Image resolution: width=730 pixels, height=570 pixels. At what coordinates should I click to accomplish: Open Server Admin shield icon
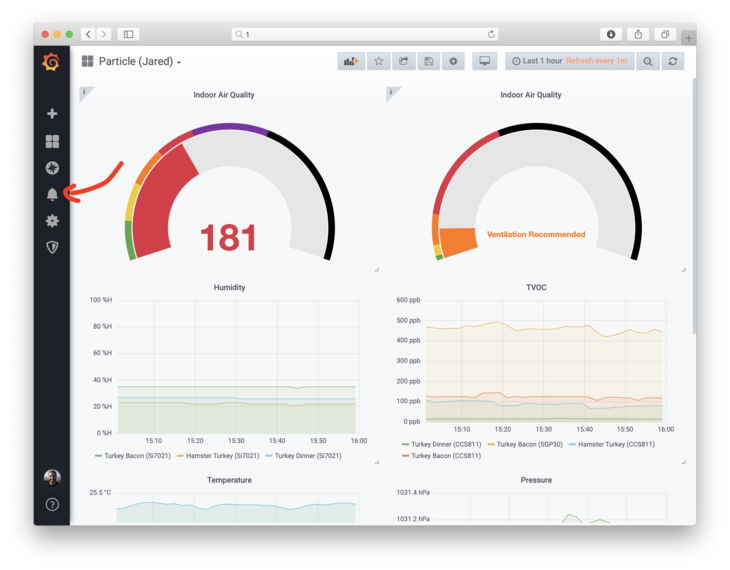tap(52, 247)
